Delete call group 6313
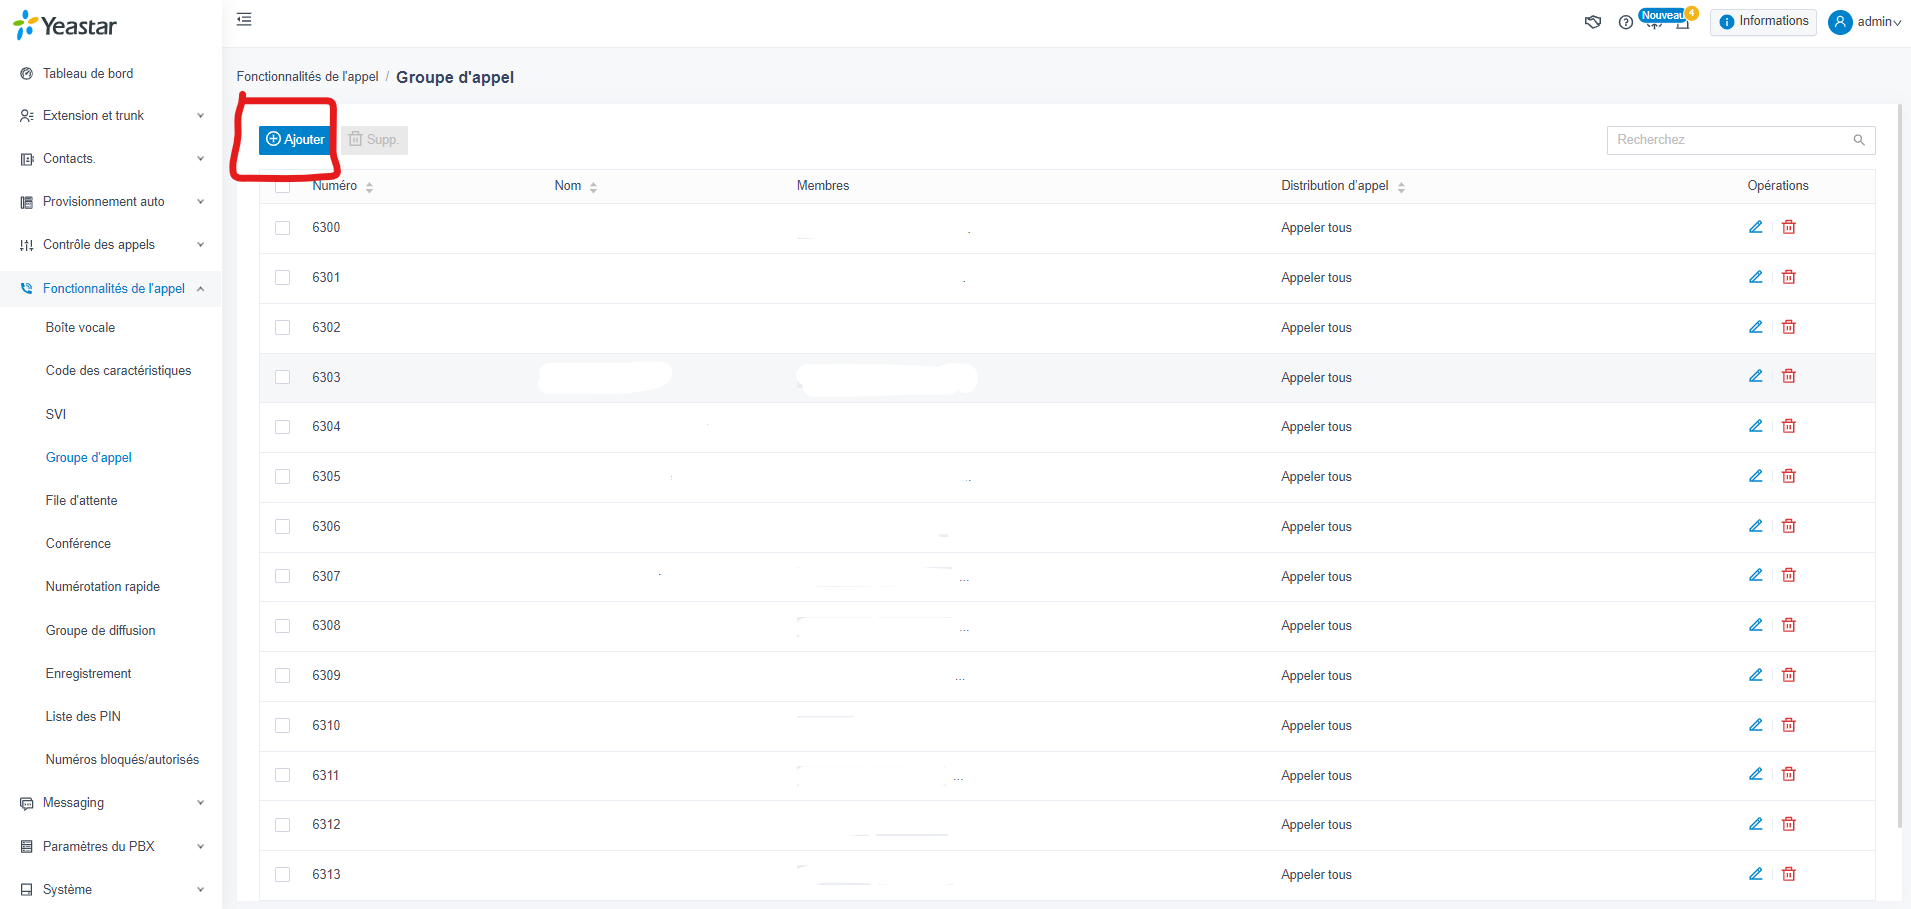Screen dimensions: 1911x909 1789,874
